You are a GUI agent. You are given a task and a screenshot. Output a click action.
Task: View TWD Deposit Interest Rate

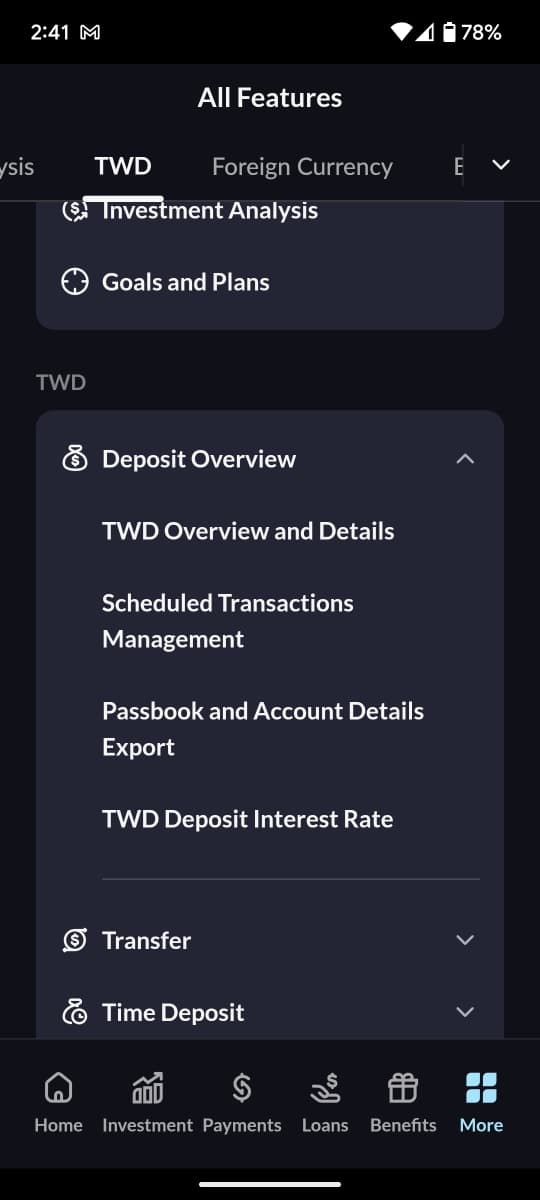coord(248,819)
